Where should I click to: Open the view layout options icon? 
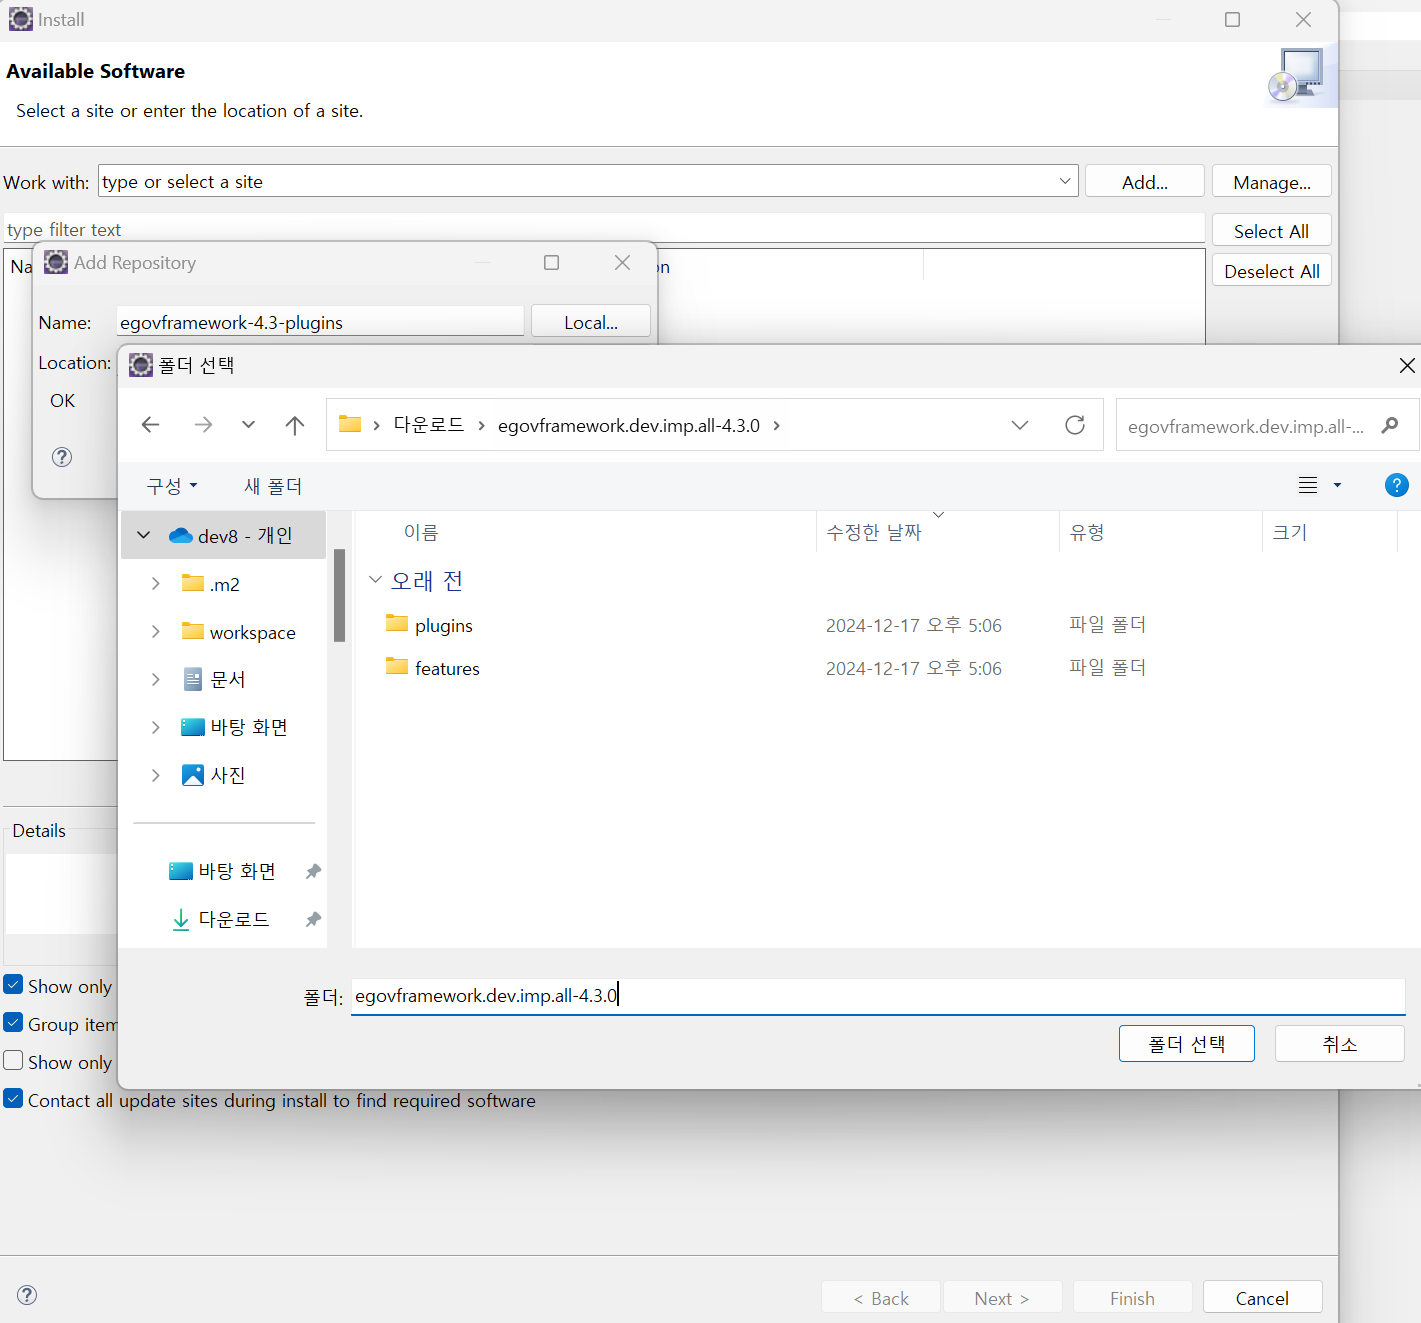pos(1308,486)
